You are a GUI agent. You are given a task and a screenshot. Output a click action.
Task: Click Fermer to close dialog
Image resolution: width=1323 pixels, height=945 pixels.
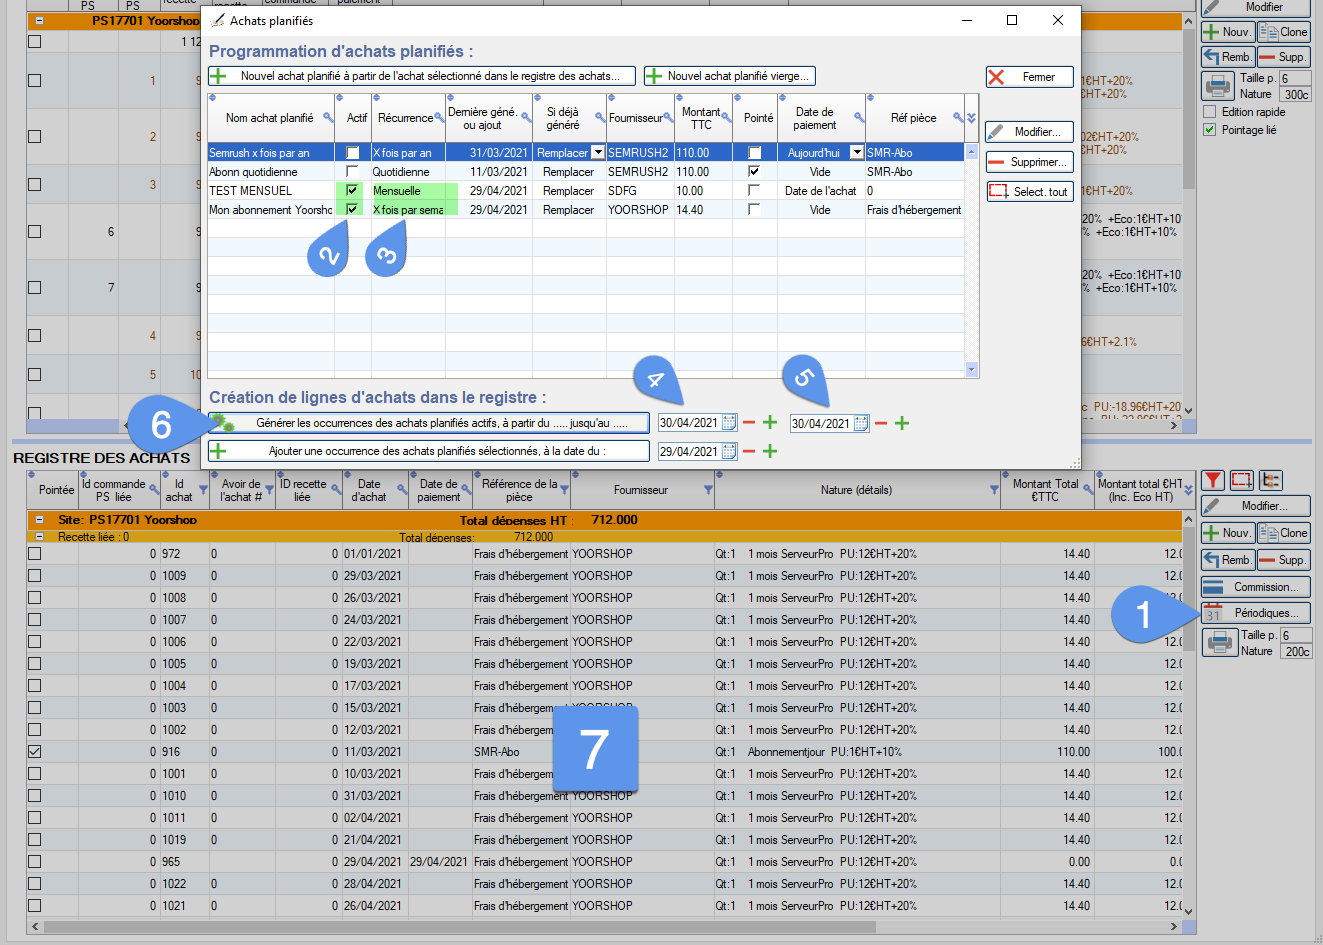pos(1030,77)
